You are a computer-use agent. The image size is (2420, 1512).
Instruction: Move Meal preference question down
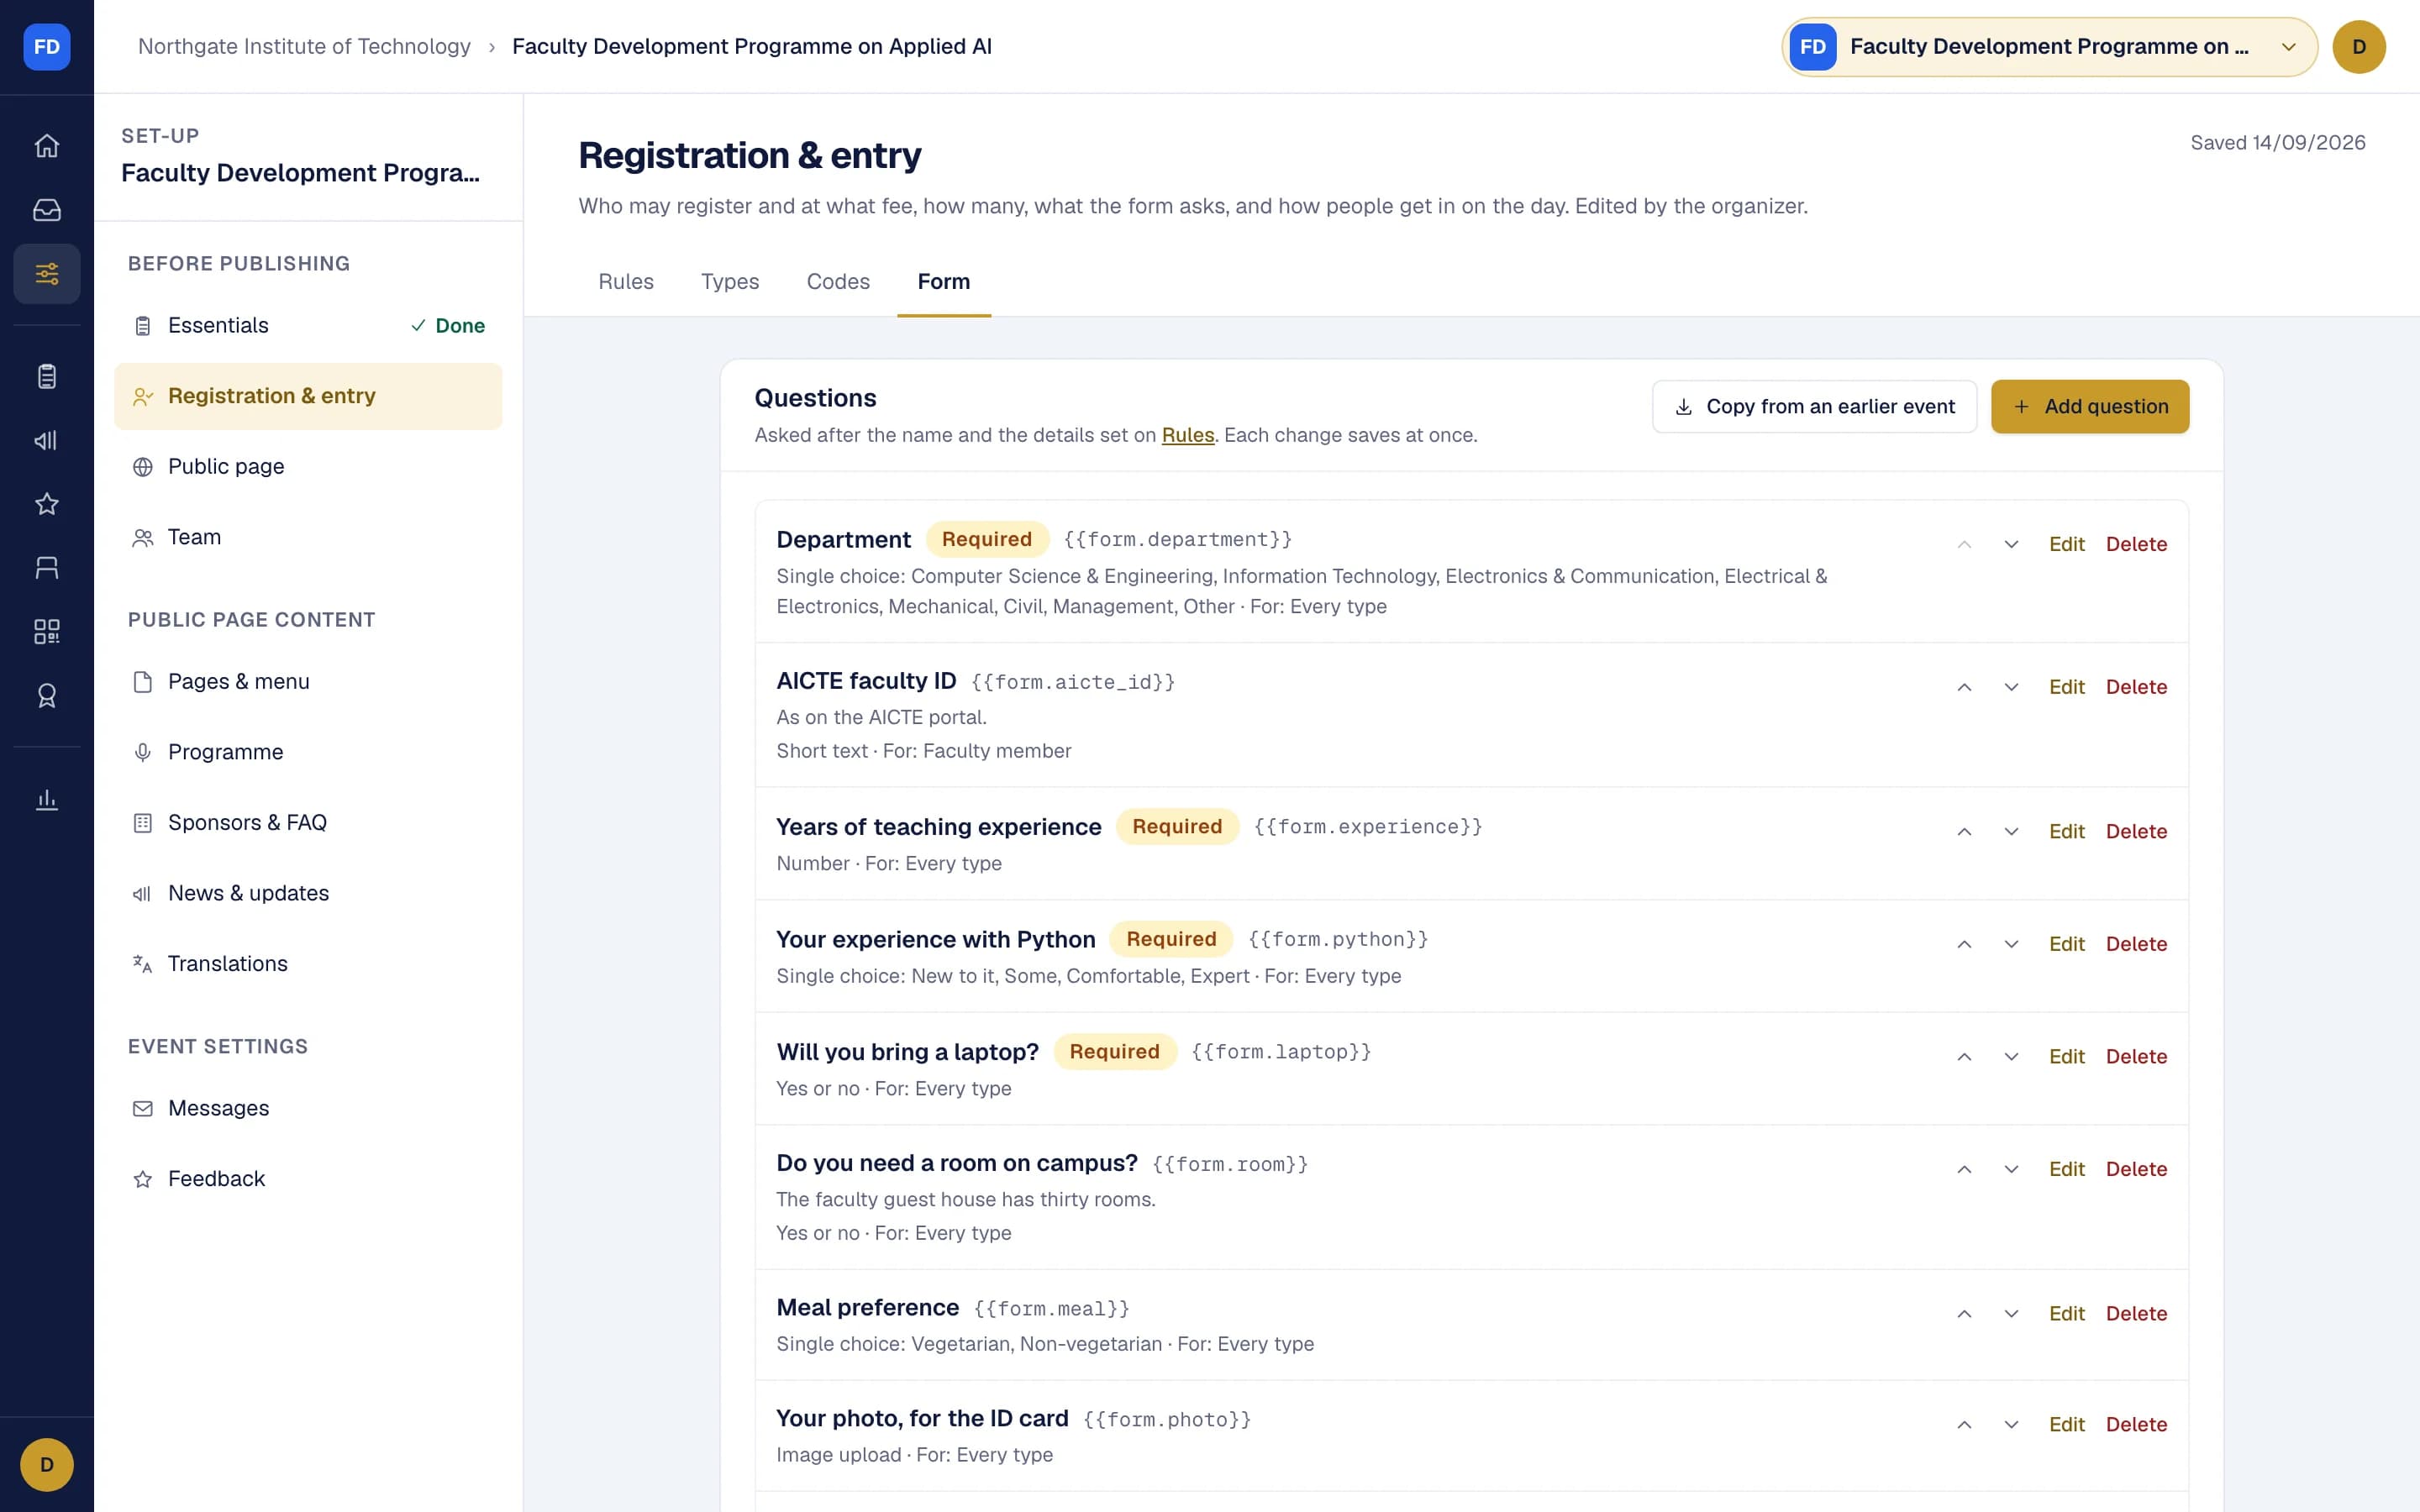point(2011,1314)
